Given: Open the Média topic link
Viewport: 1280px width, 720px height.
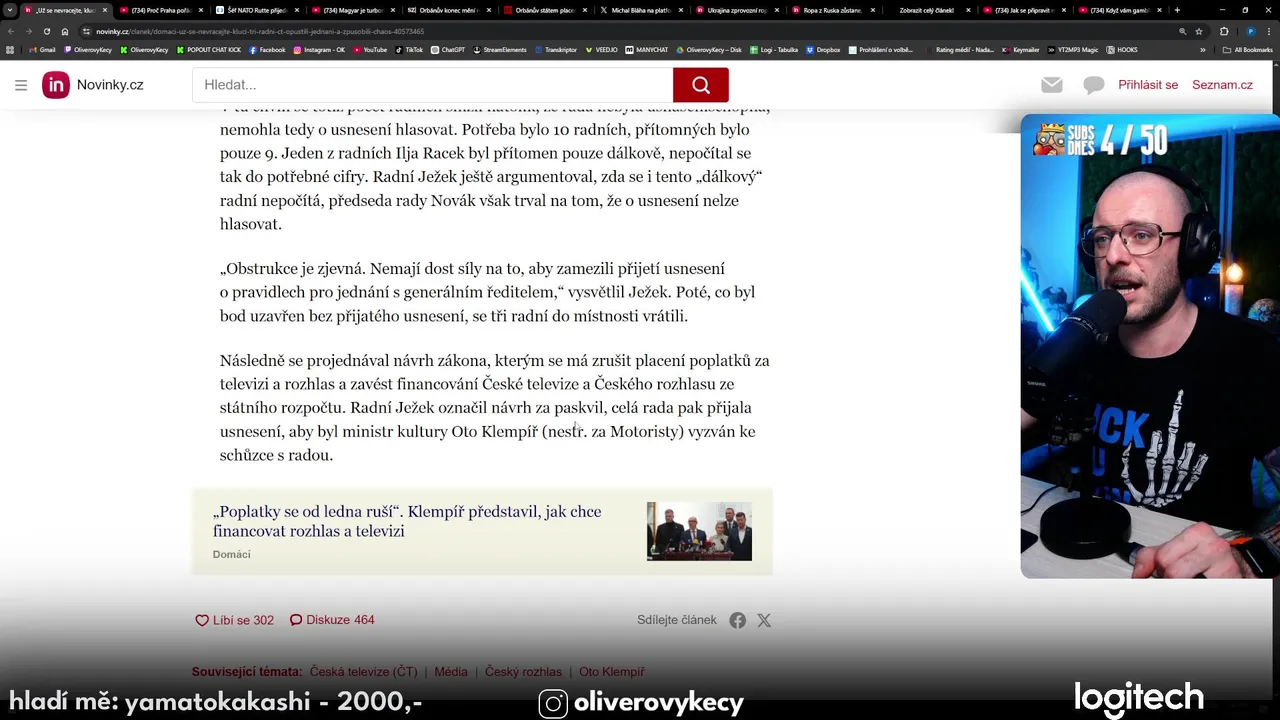Looking at the screenshot, I should click(x=451, y=672).
